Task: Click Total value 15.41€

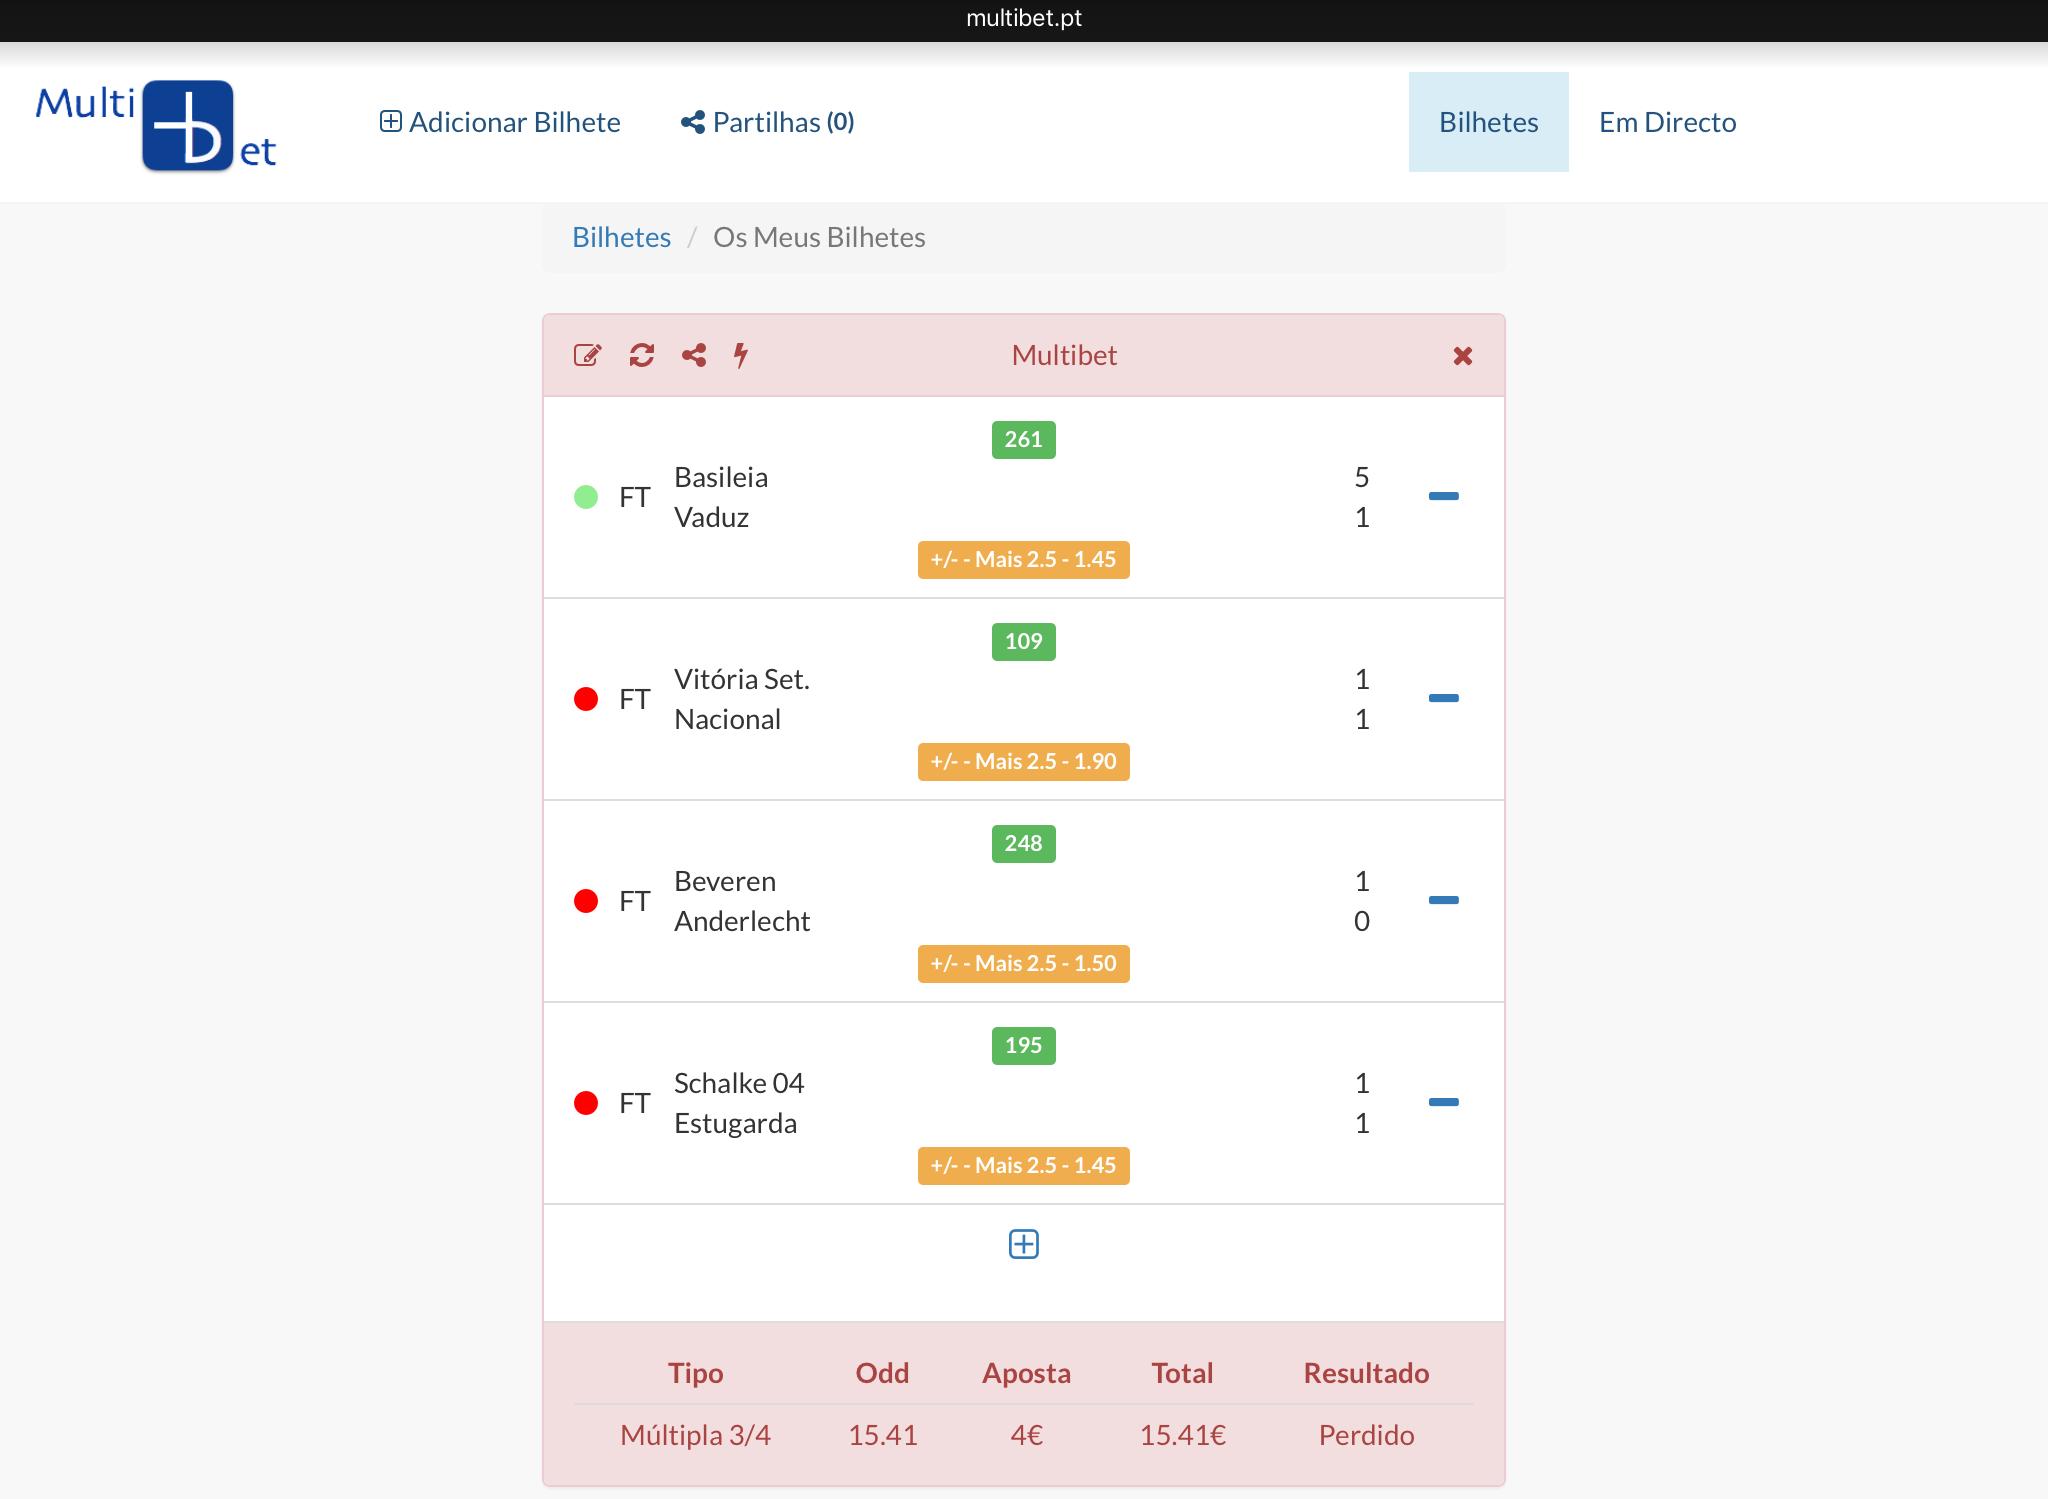Action: (x=1182, y=1435)
